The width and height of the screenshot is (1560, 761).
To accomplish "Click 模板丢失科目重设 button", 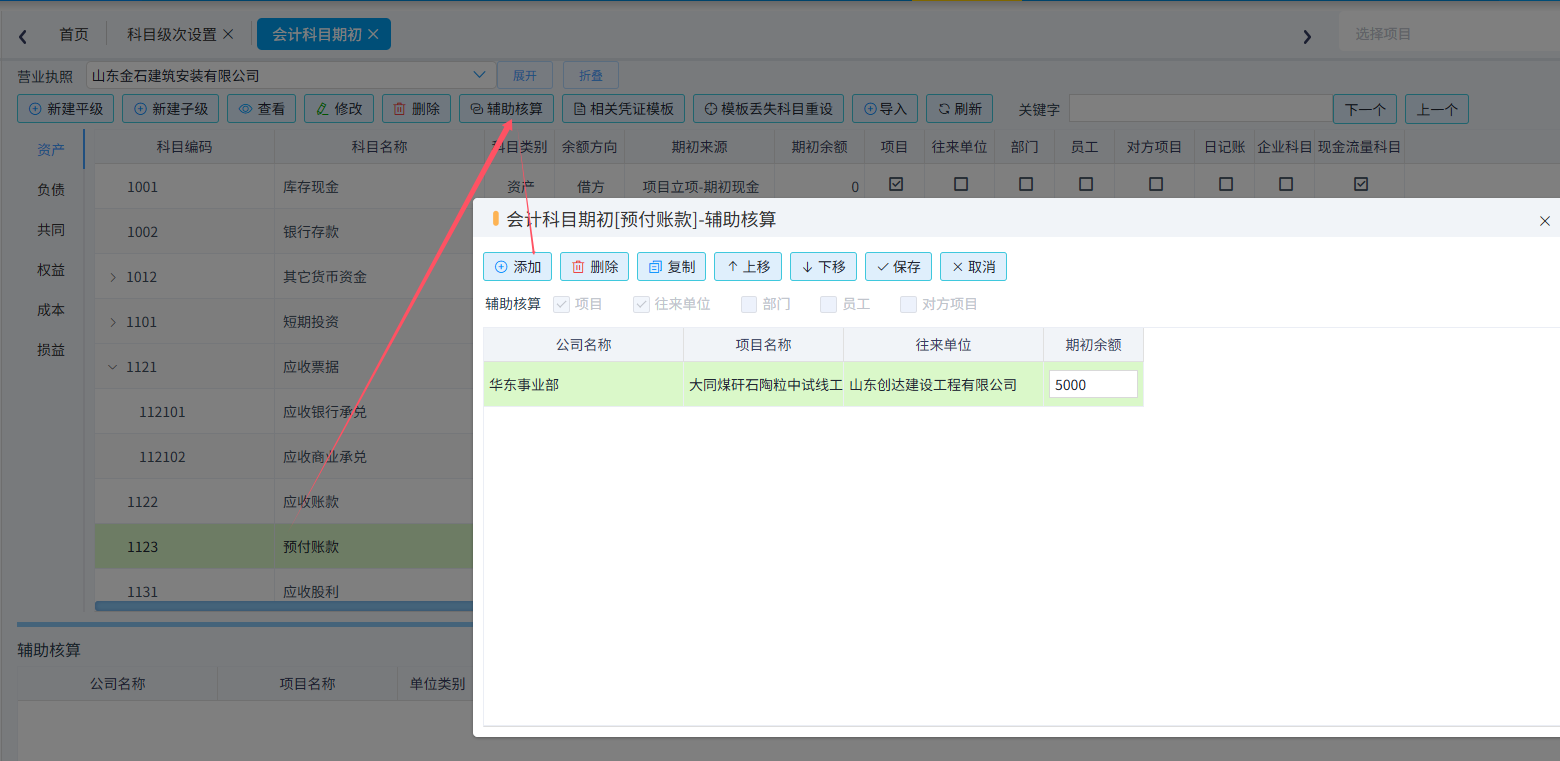I will [768, 109].
